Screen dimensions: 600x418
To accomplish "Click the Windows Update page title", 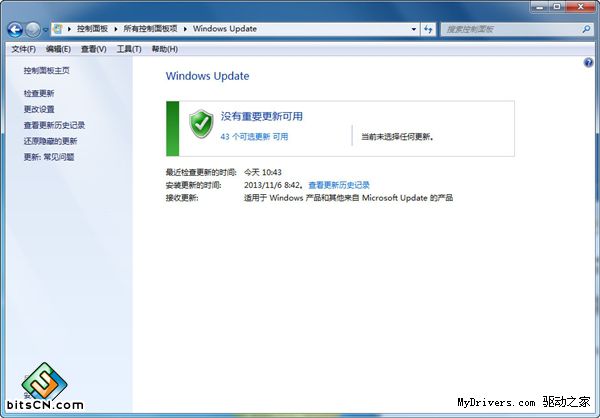I will [x=207, y=76].
